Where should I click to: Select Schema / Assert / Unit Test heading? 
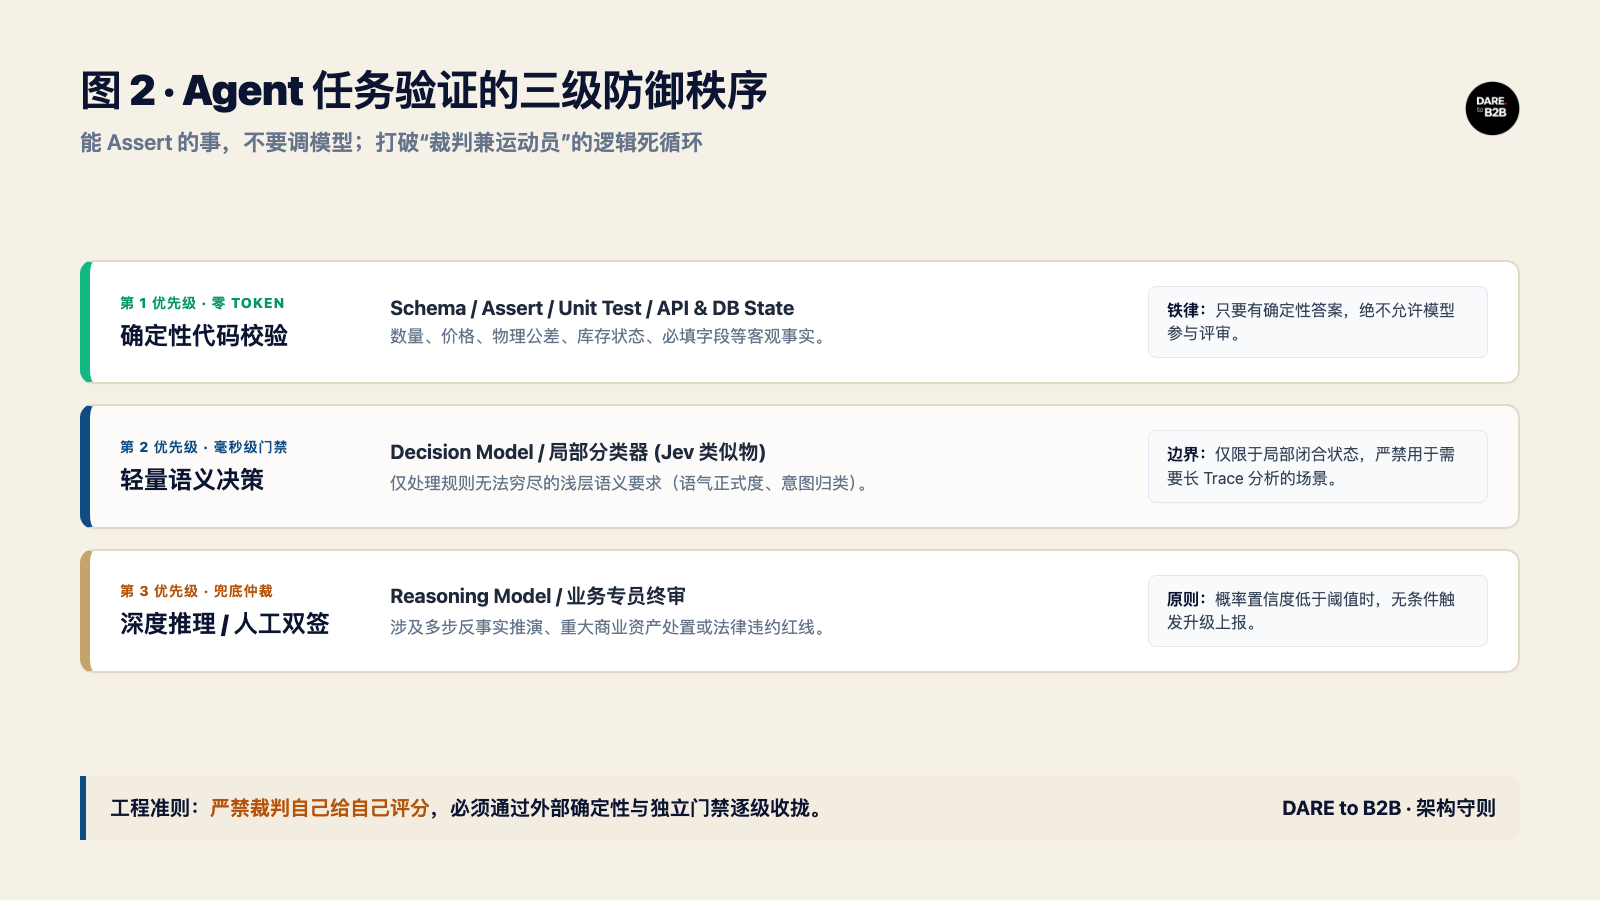(592, 308)
